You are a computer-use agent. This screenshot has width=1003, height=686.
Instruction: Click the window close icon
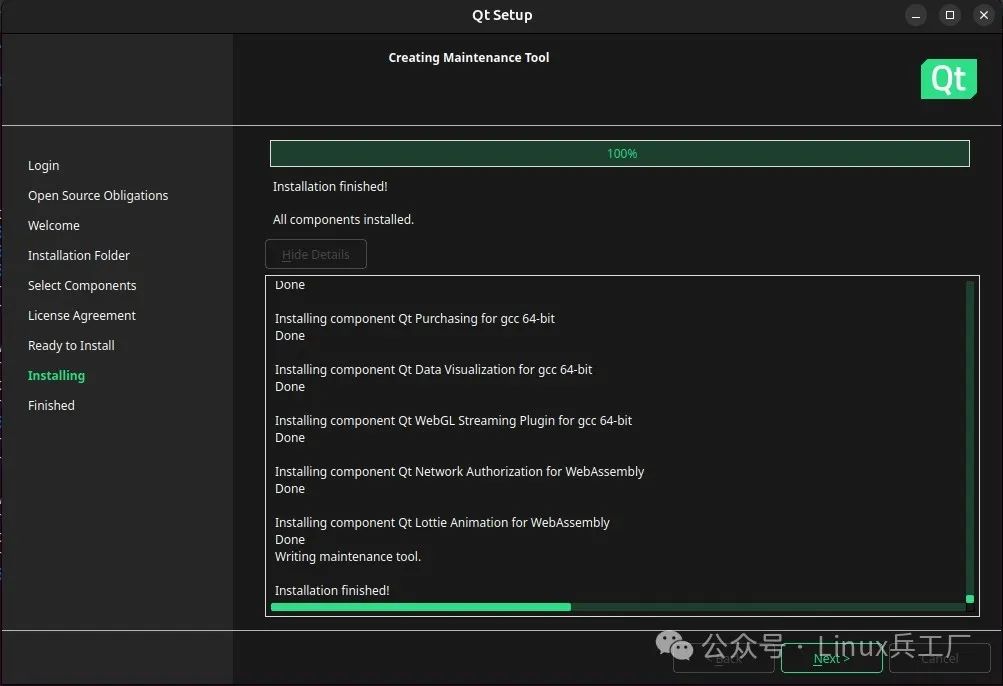coord(983,15)
